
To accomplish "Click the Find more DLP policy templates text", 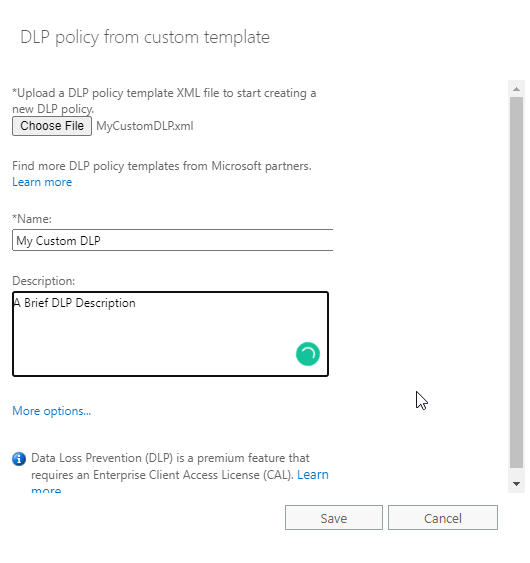I will tap(162, 166).
